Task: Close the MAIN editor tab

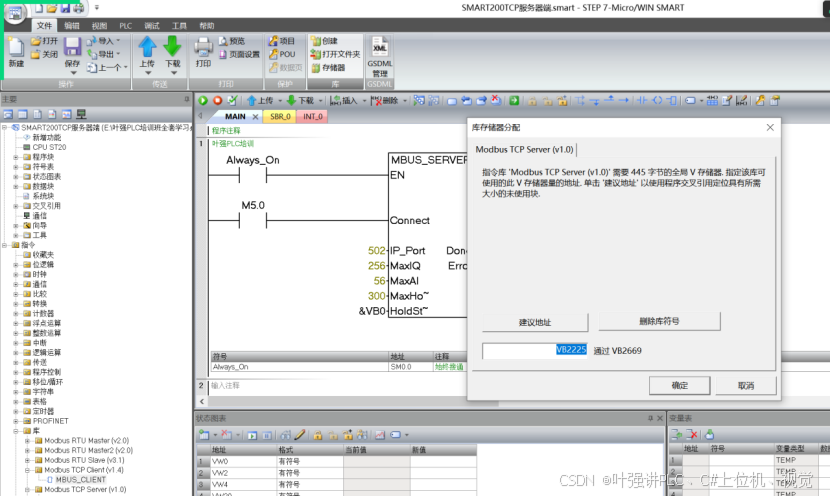Action: (256, 116)
